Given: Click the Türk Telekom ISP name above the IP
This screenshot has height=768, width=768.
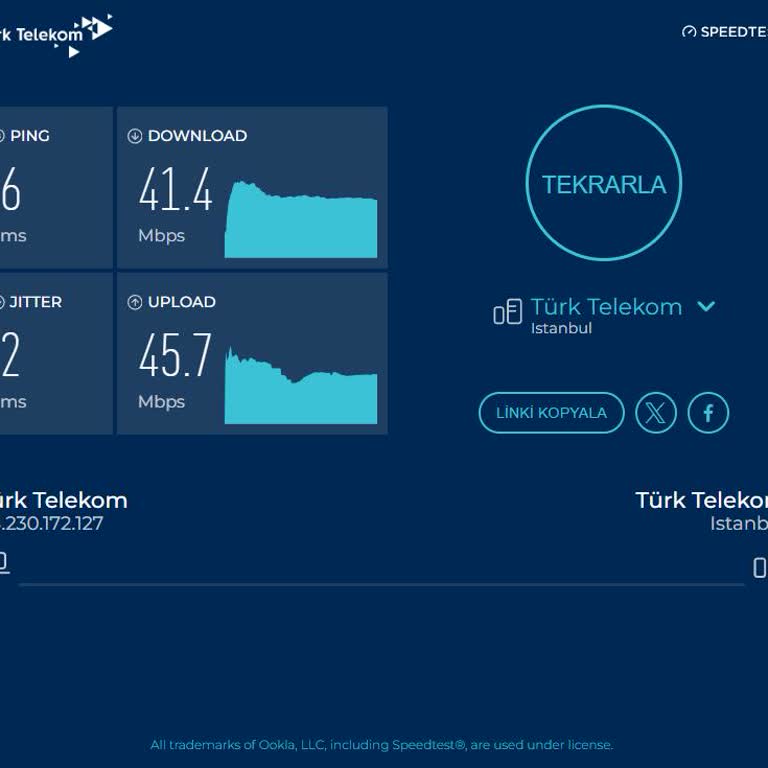Looking at the screenshot, I should (x=63, y=501).
